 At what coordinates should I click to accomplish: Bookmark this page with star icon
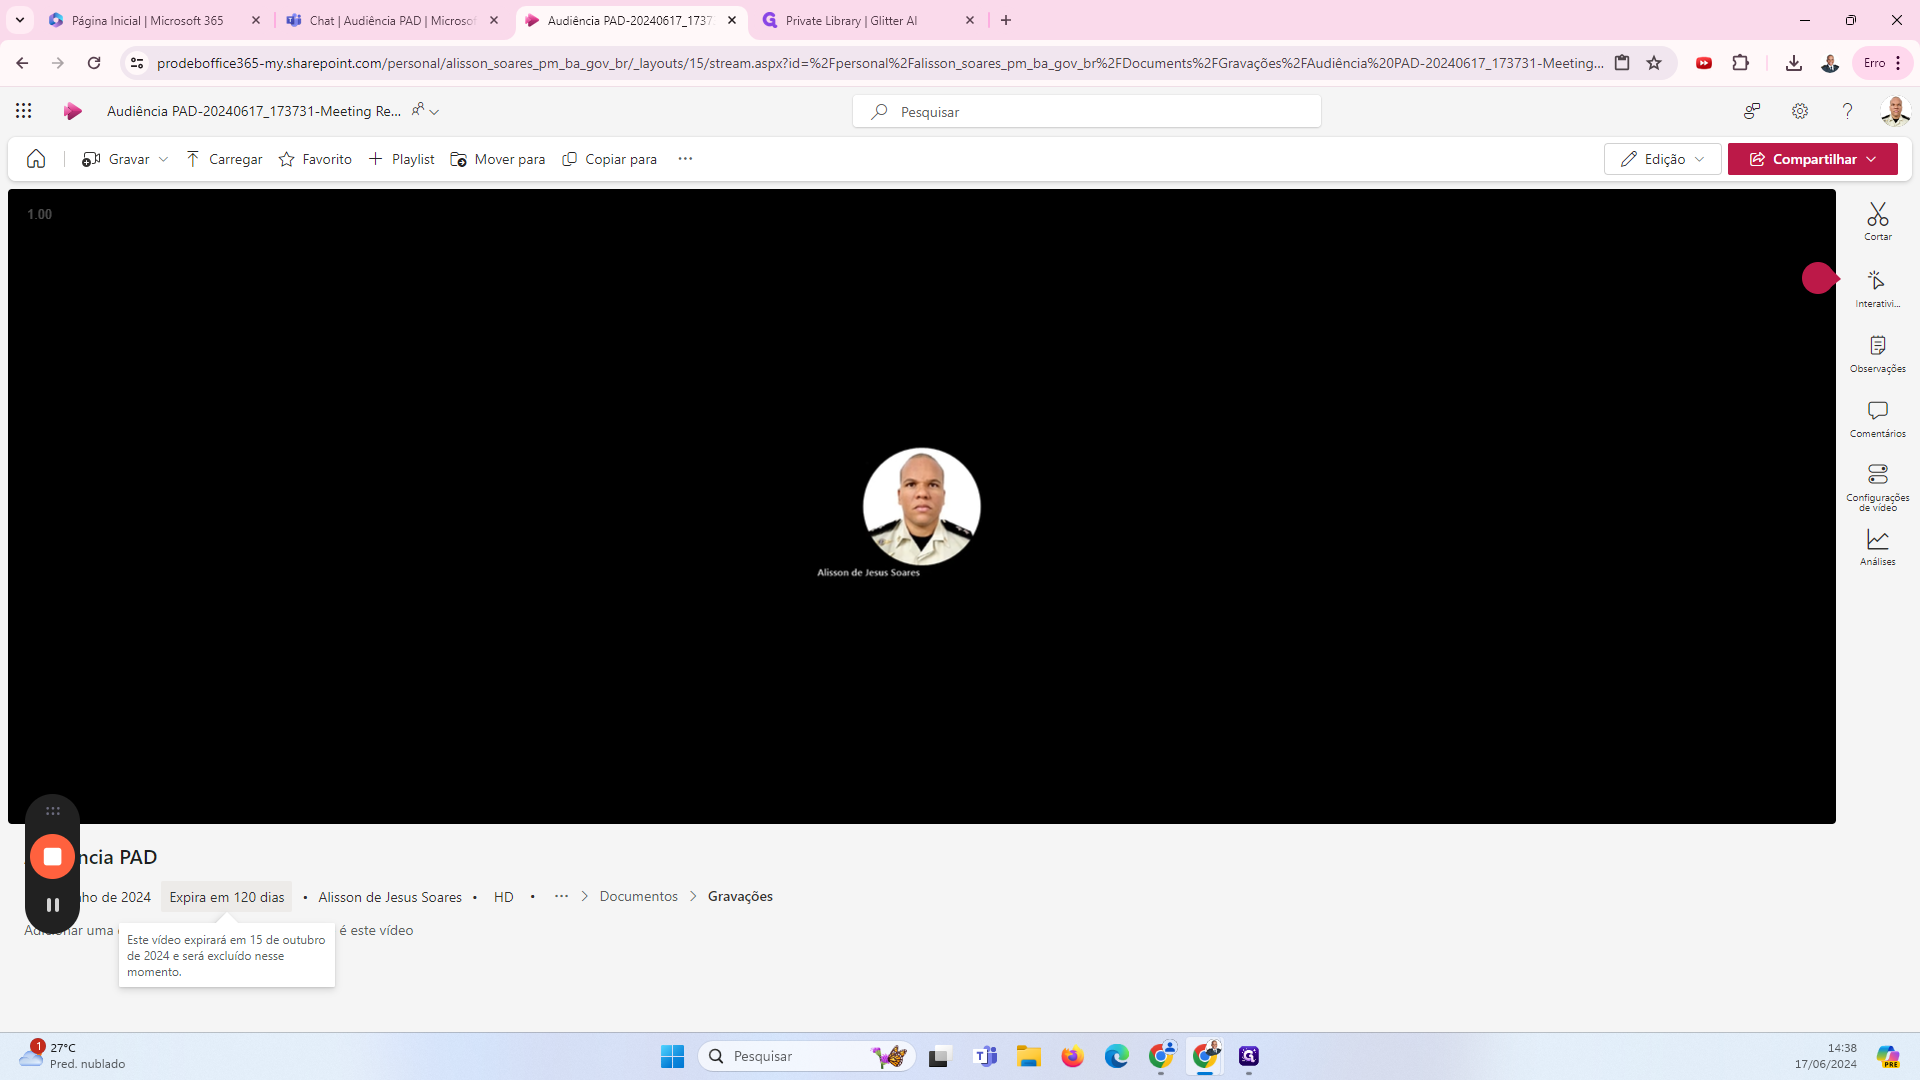(x=1654, y=63)
